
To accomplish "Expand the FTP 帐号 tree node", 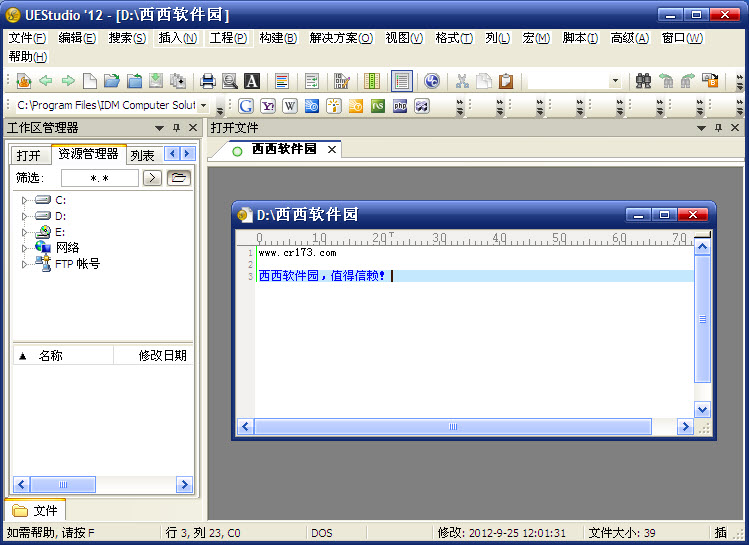I will click(x=24, y=264).
